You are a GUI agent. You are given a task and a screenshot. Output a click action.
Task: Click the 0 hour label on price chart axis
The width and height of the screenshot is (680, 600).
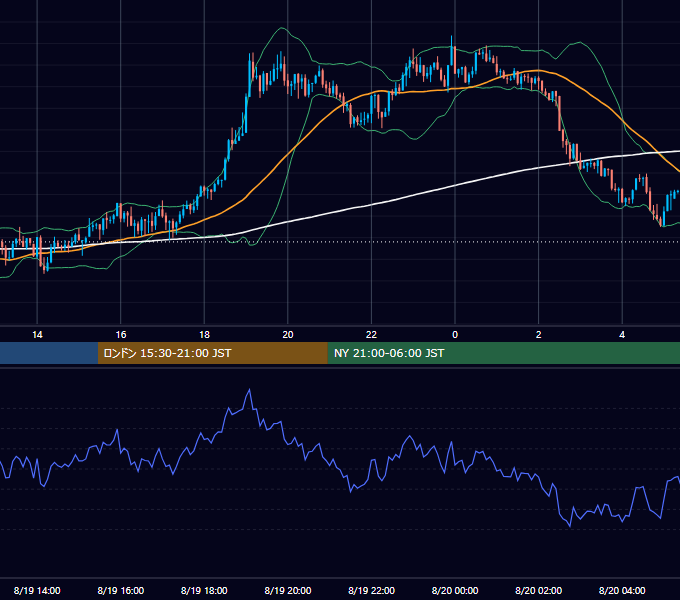coord(455,335)
